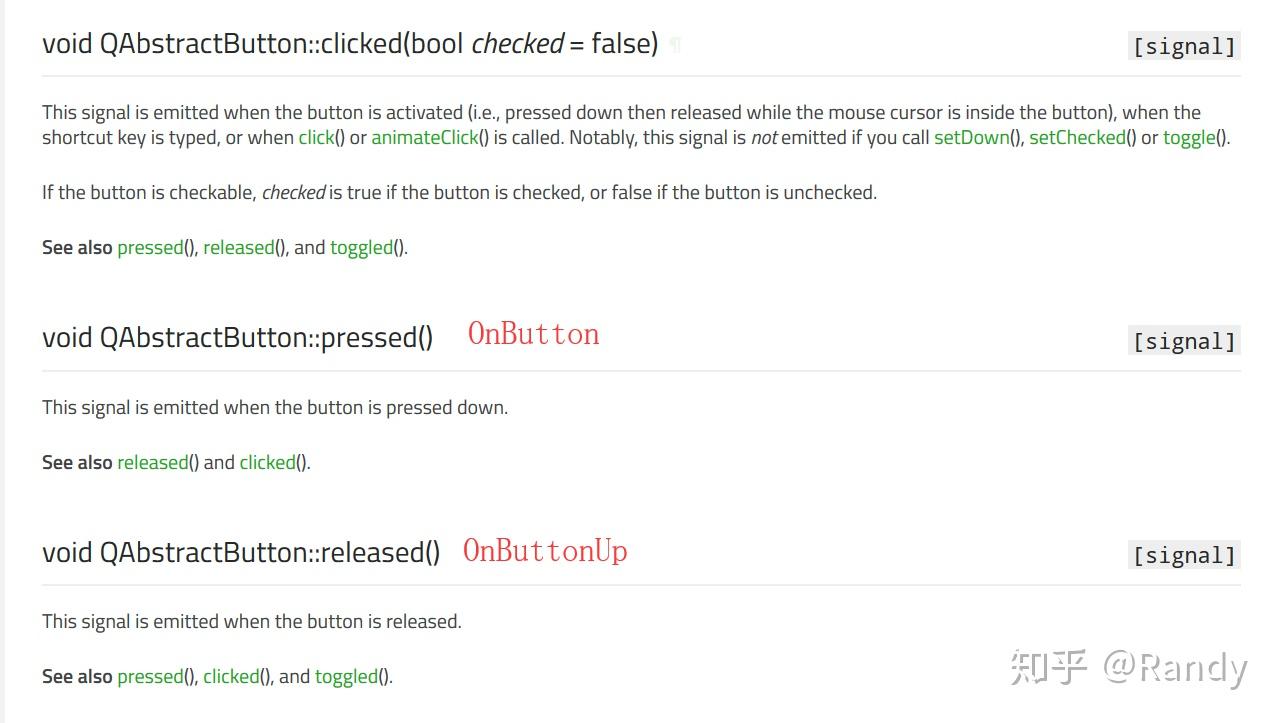Screen dimensions: 1279x723
Task: Click the [signal] badge beside the clicked heading
Action: pyautogui.click(x=1184, y=46)
